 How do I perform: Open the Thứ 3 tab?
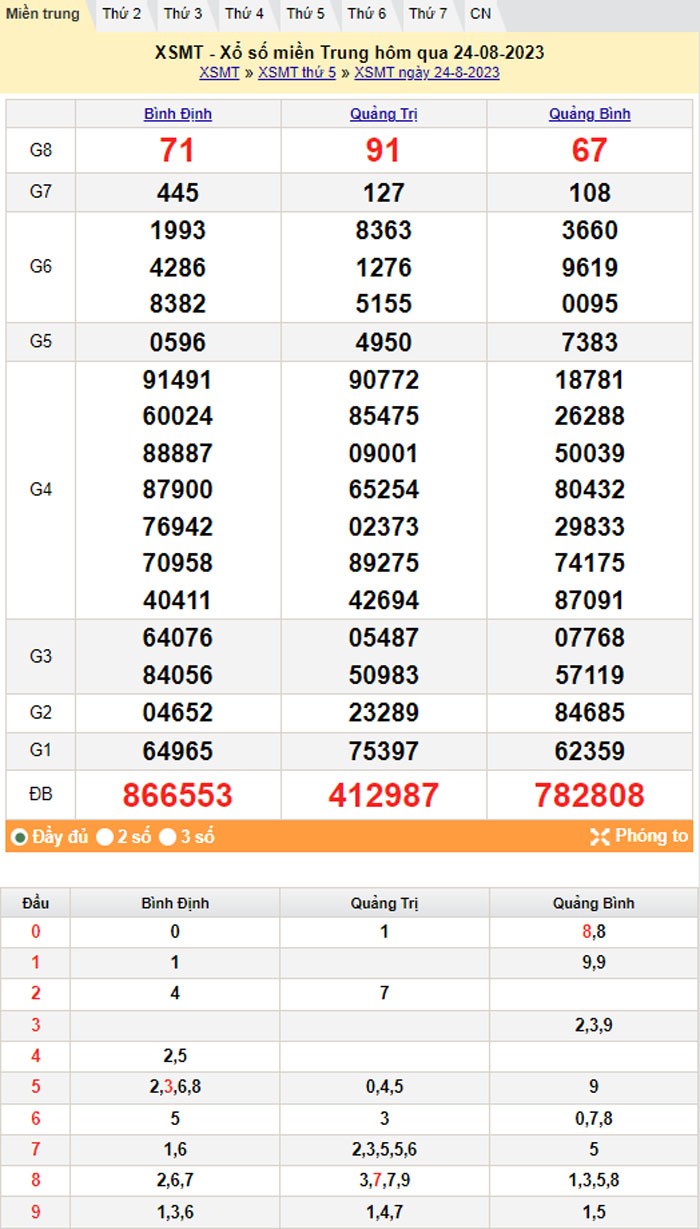point(183,14)
